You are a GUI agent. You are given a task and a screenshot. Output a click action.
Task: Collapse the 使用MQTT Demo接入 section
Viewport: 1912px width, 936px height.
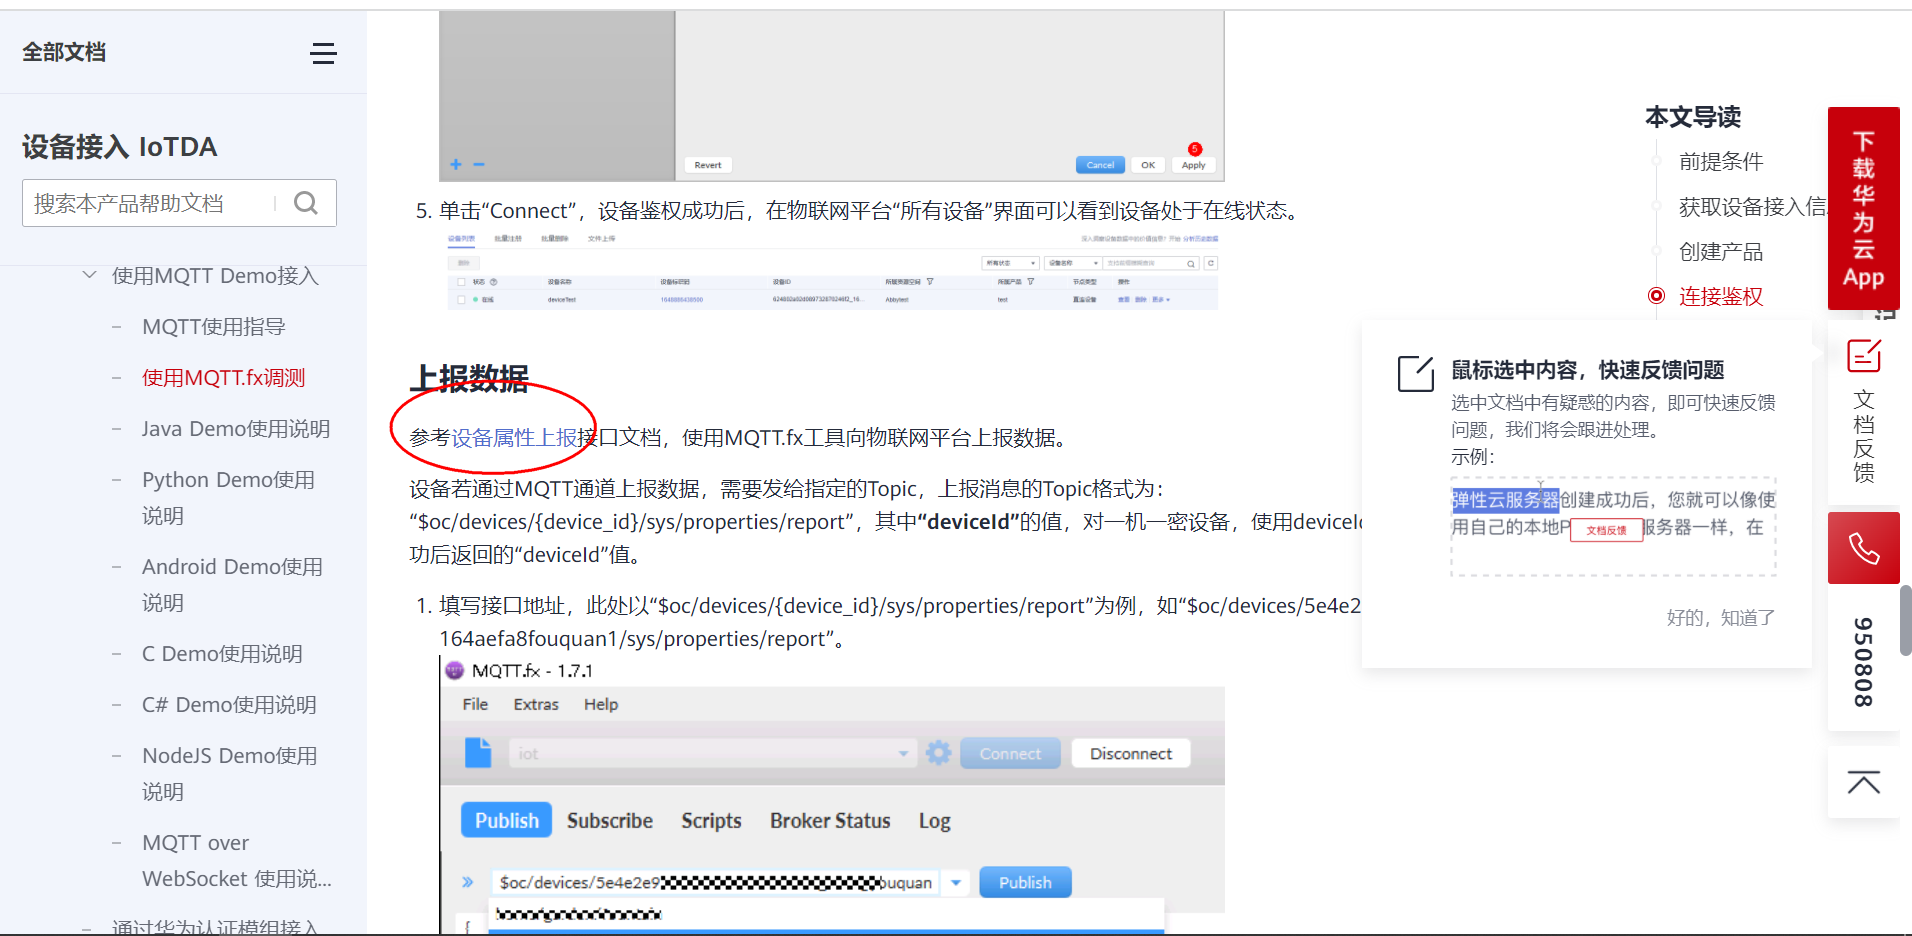[90, 275]
